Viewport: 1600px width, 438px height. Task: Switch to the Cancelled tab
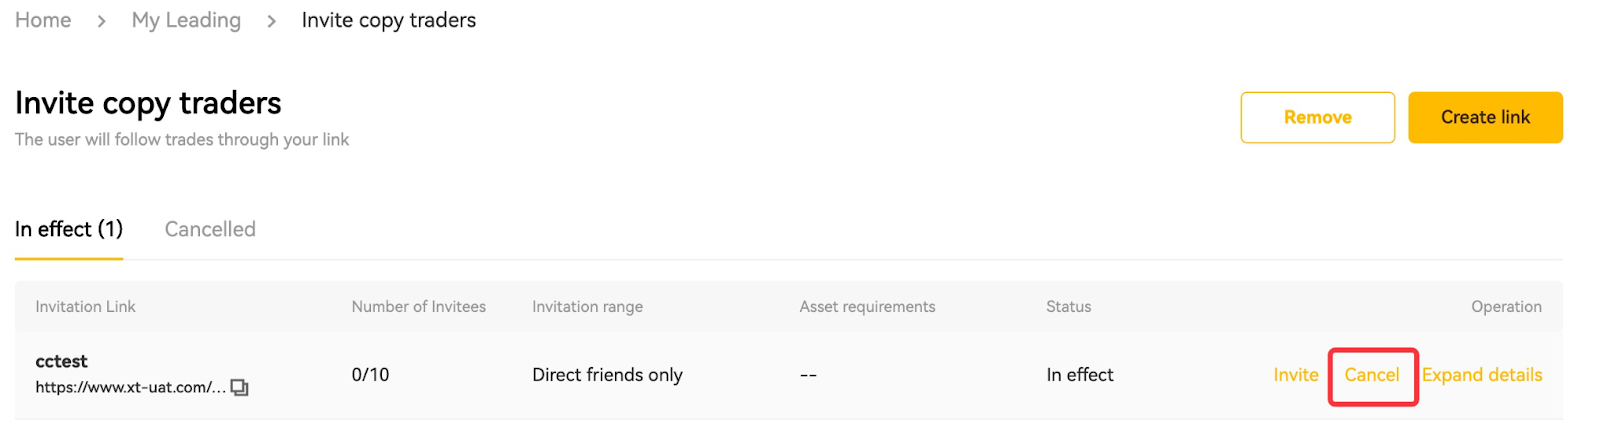210,229
